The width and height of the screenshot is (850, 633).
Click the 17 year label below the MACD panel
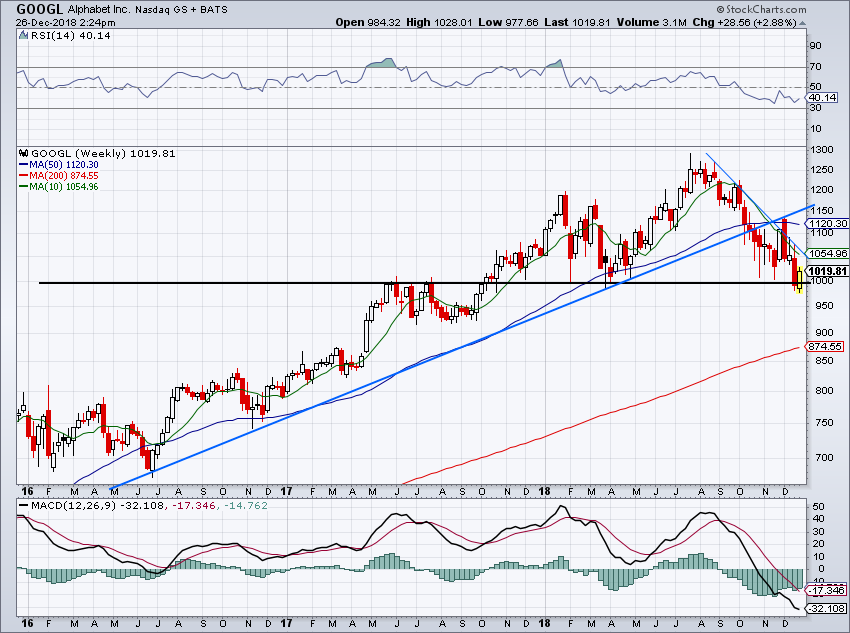(x=286, y=623)
